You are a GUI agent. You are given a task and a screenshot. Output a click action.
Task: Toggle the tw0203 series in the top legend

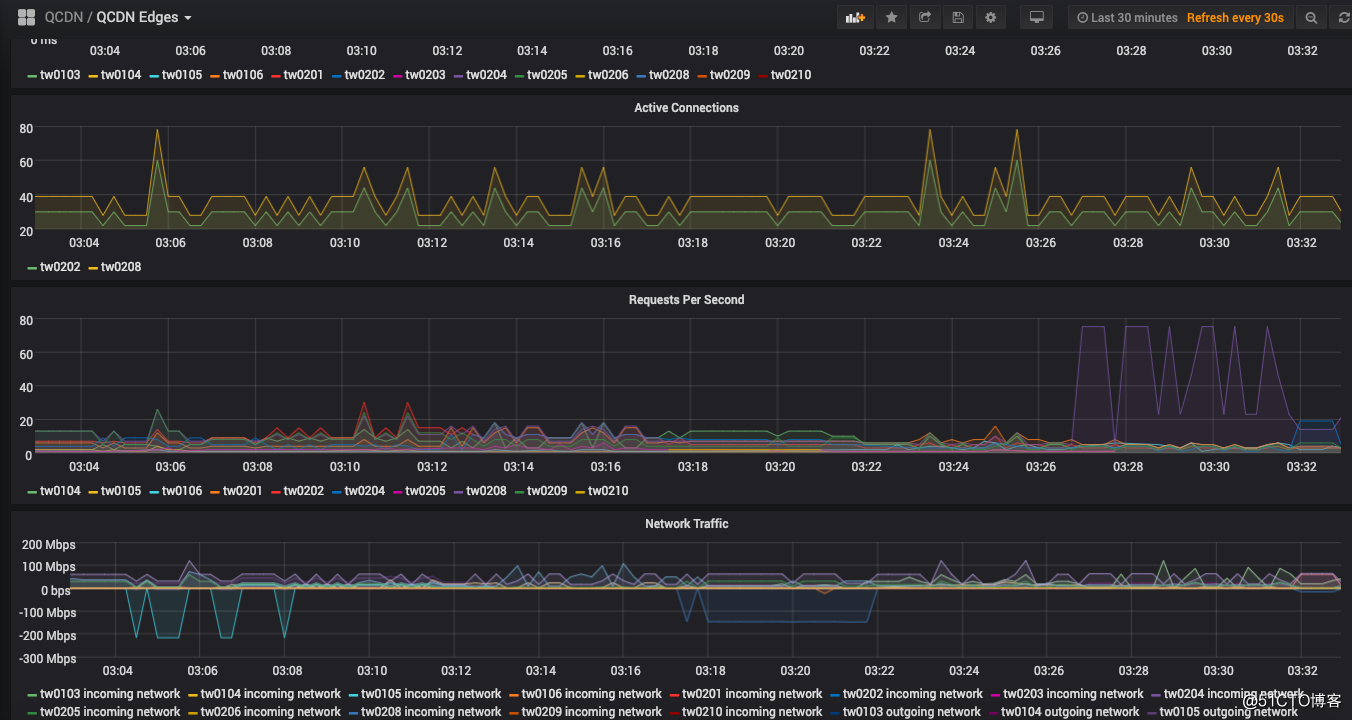[425, 75]
